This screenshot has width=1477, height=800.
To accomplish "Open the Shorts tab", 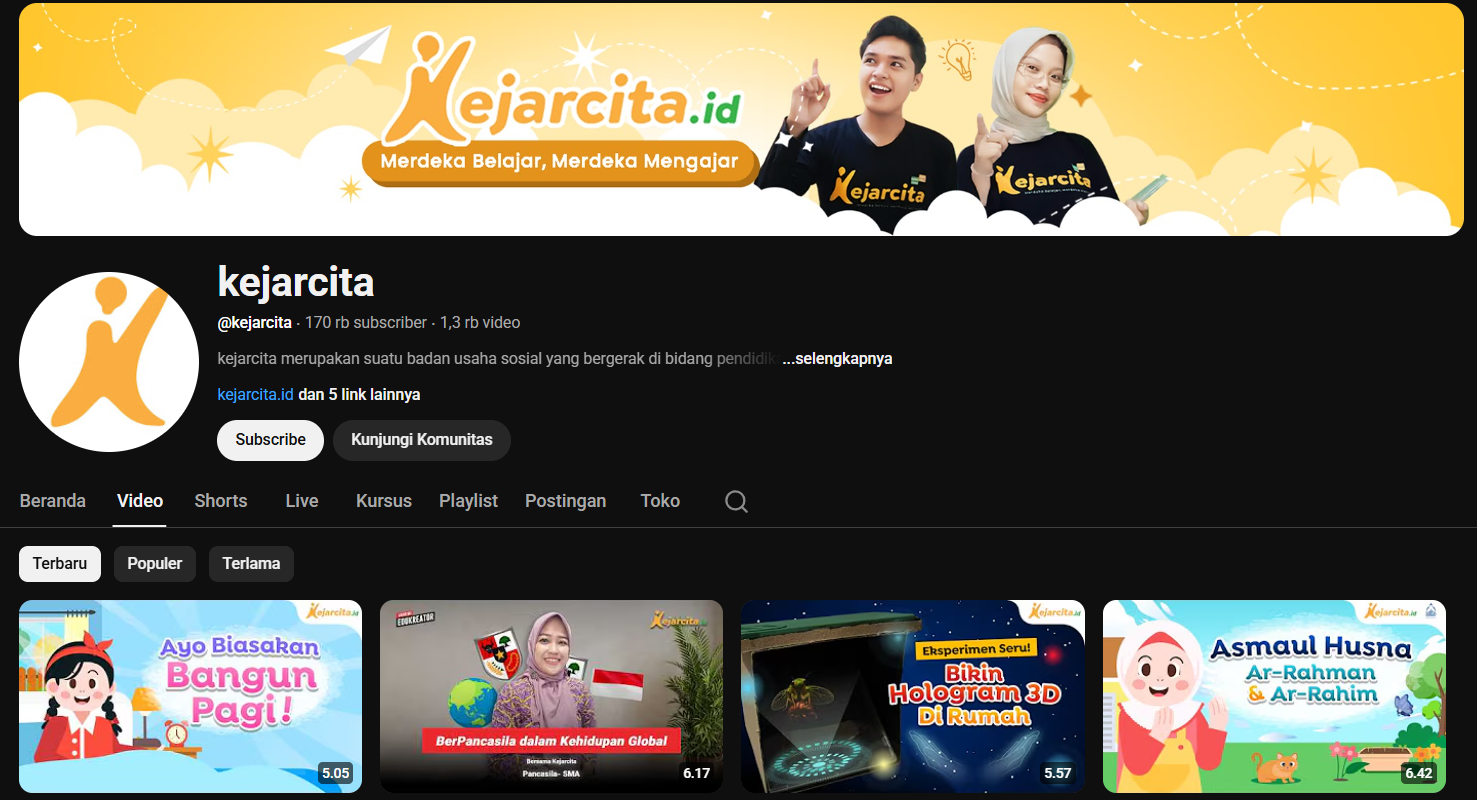I will click(221, 501).
